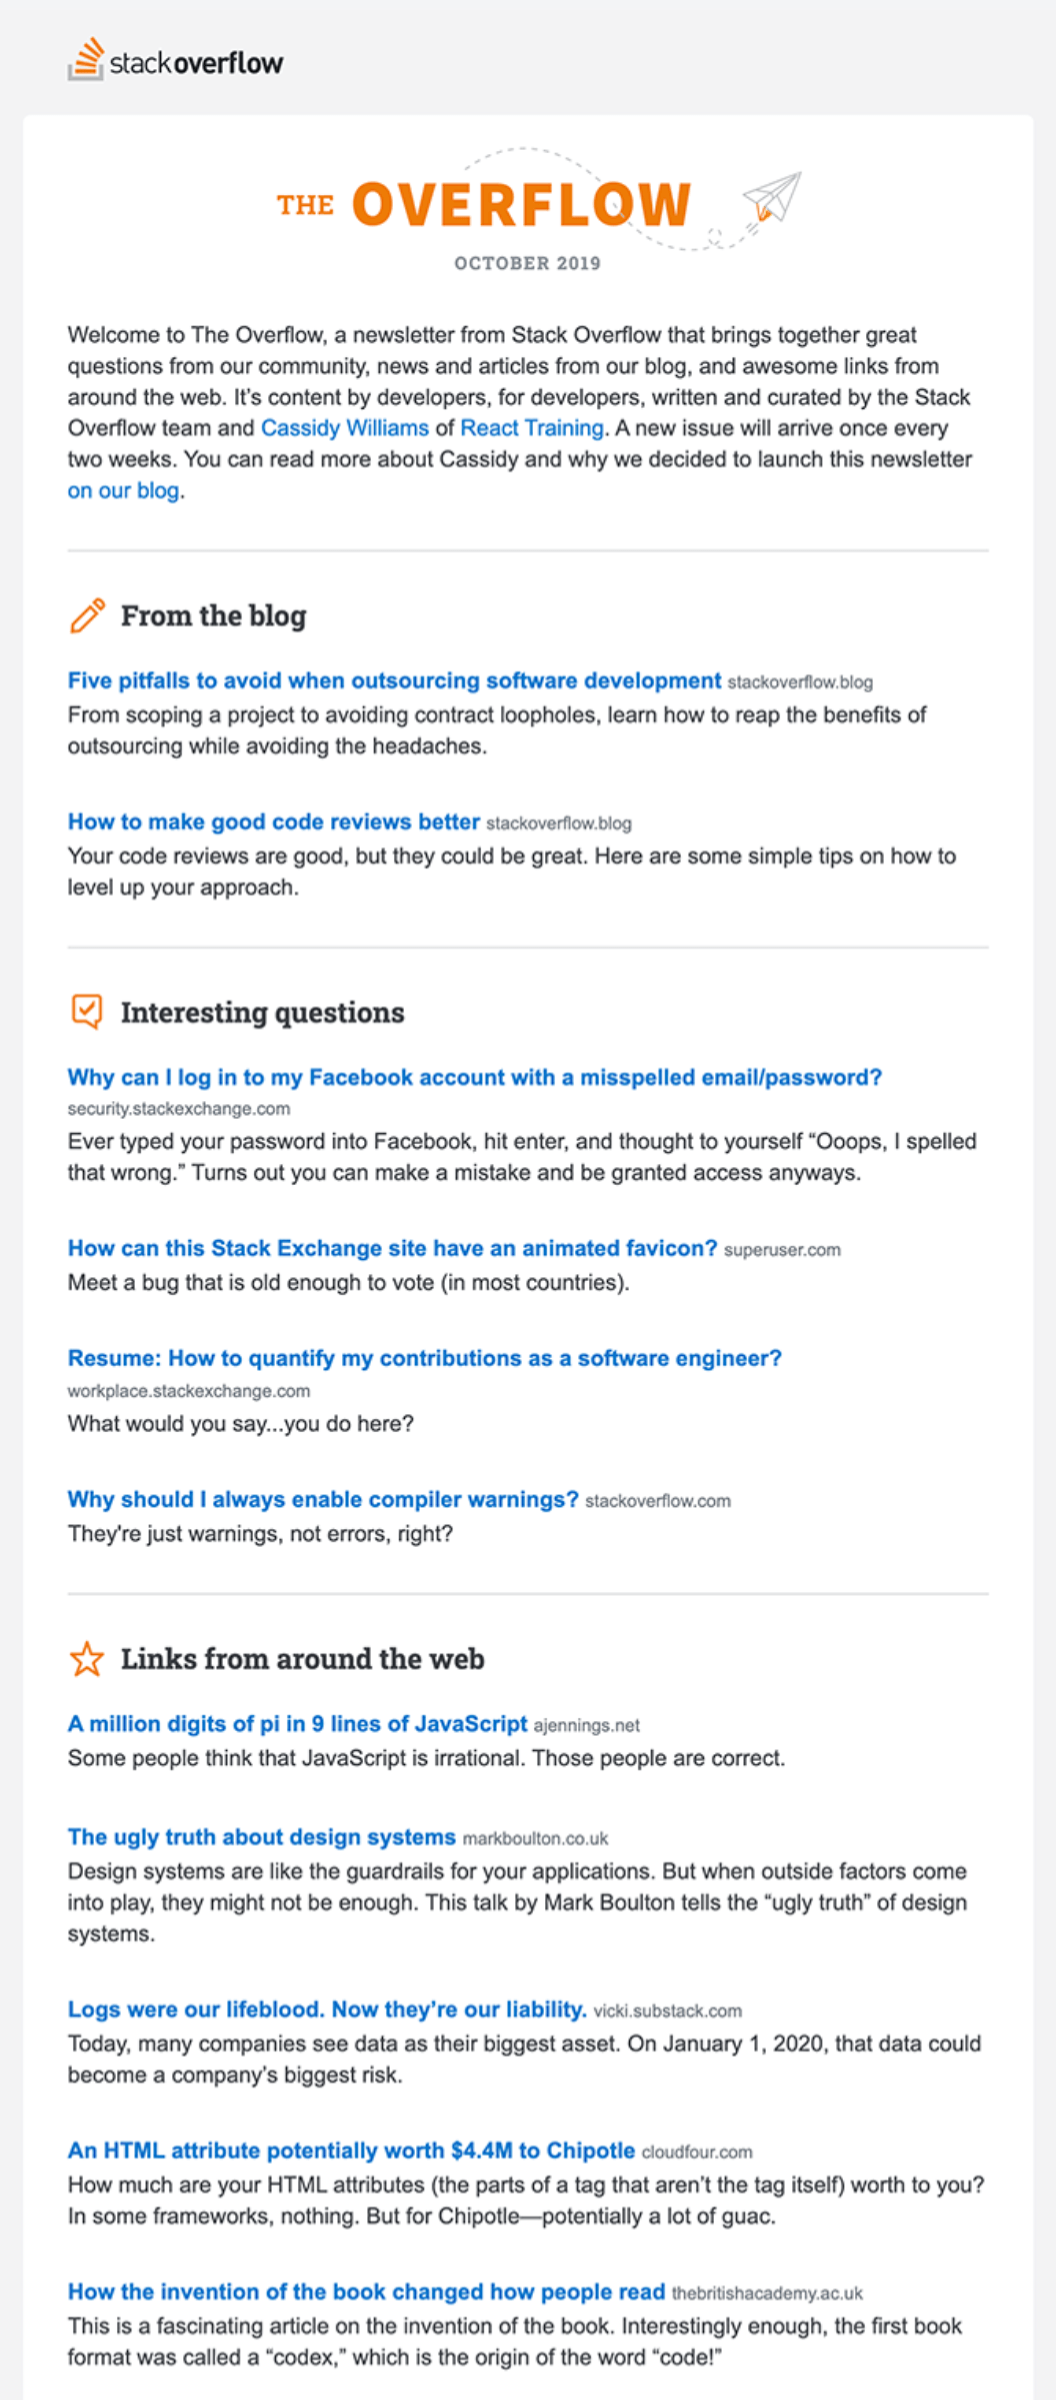The height and width of the screenshot is (2400, 1056).
Task: Open the Facebook misspelled password question
Action: coord(474,1077)
